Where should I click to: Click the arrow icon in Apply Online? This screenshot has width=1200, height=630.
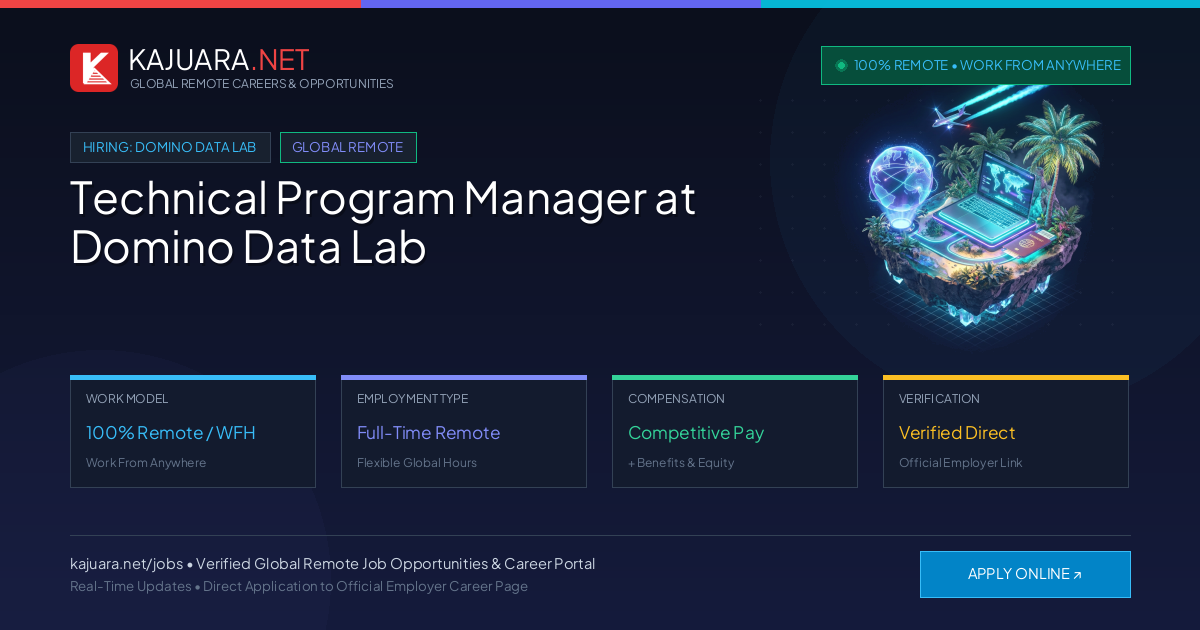click(x=1077, y=575)
